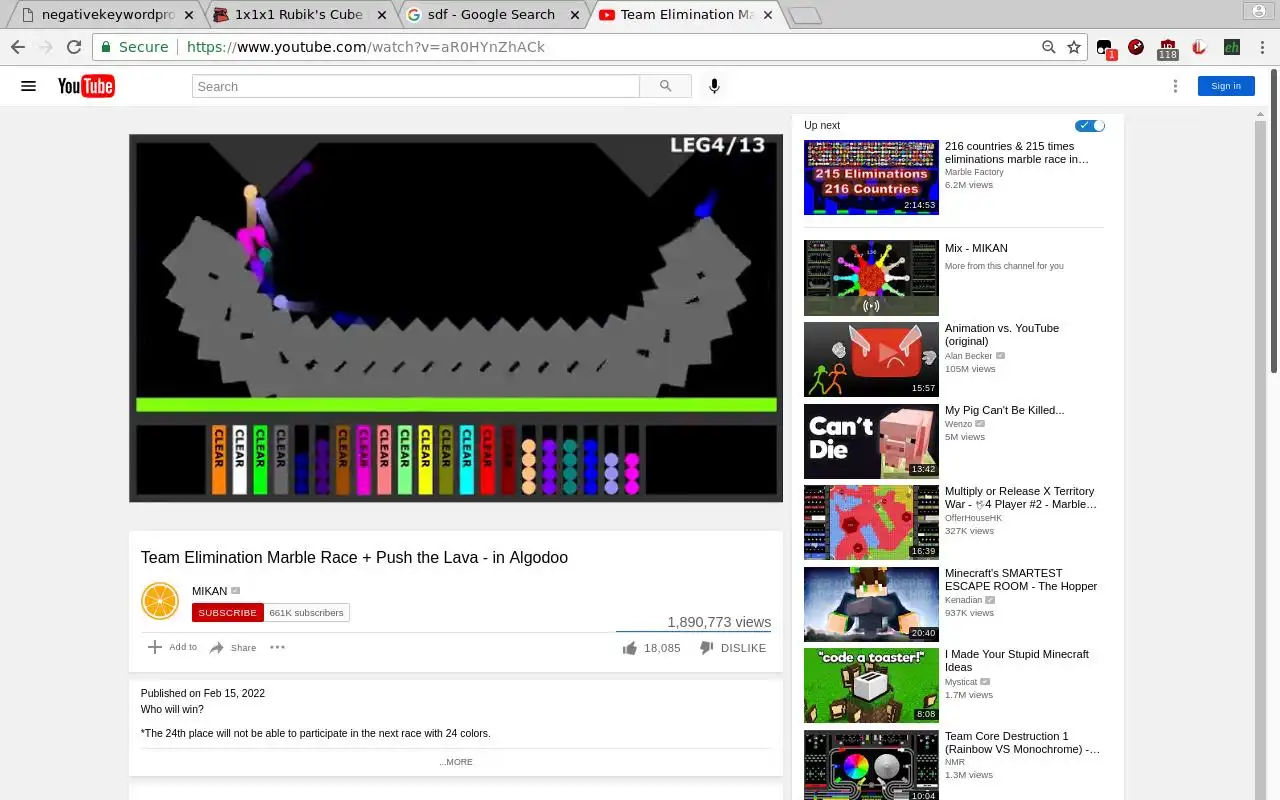Click the MIKAN orange channel avatar
This screenshot has height=800, width=1280.
click(160, 601)
